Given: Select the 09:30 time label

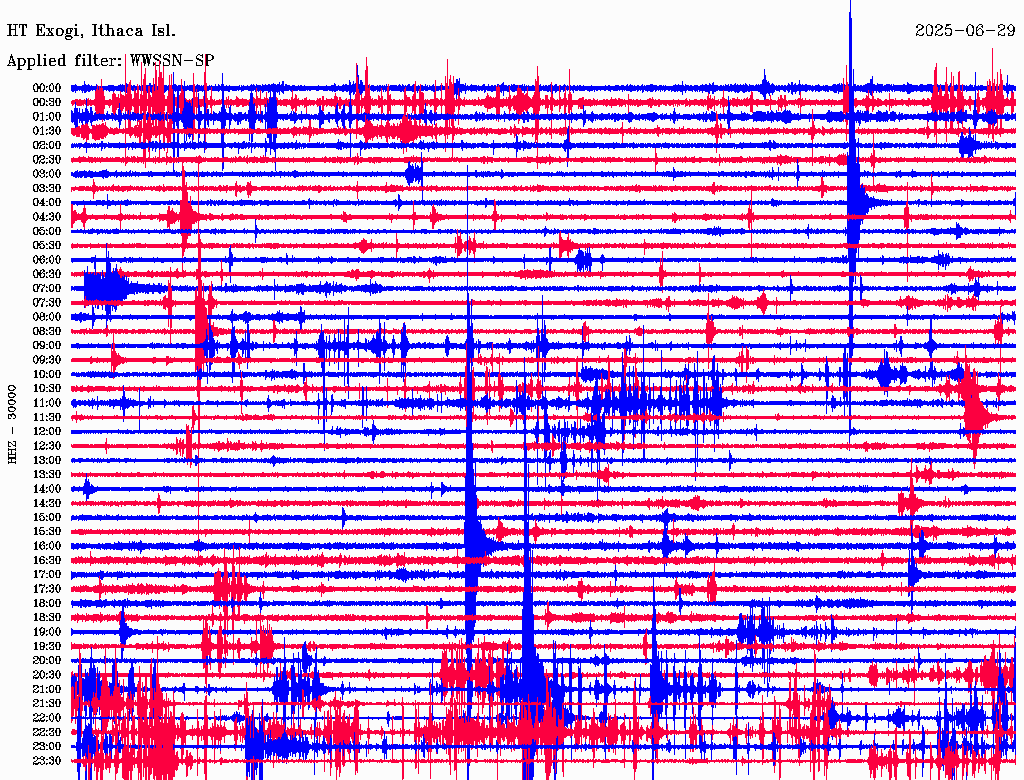Looking at the screenshot, I should (47, 360).
